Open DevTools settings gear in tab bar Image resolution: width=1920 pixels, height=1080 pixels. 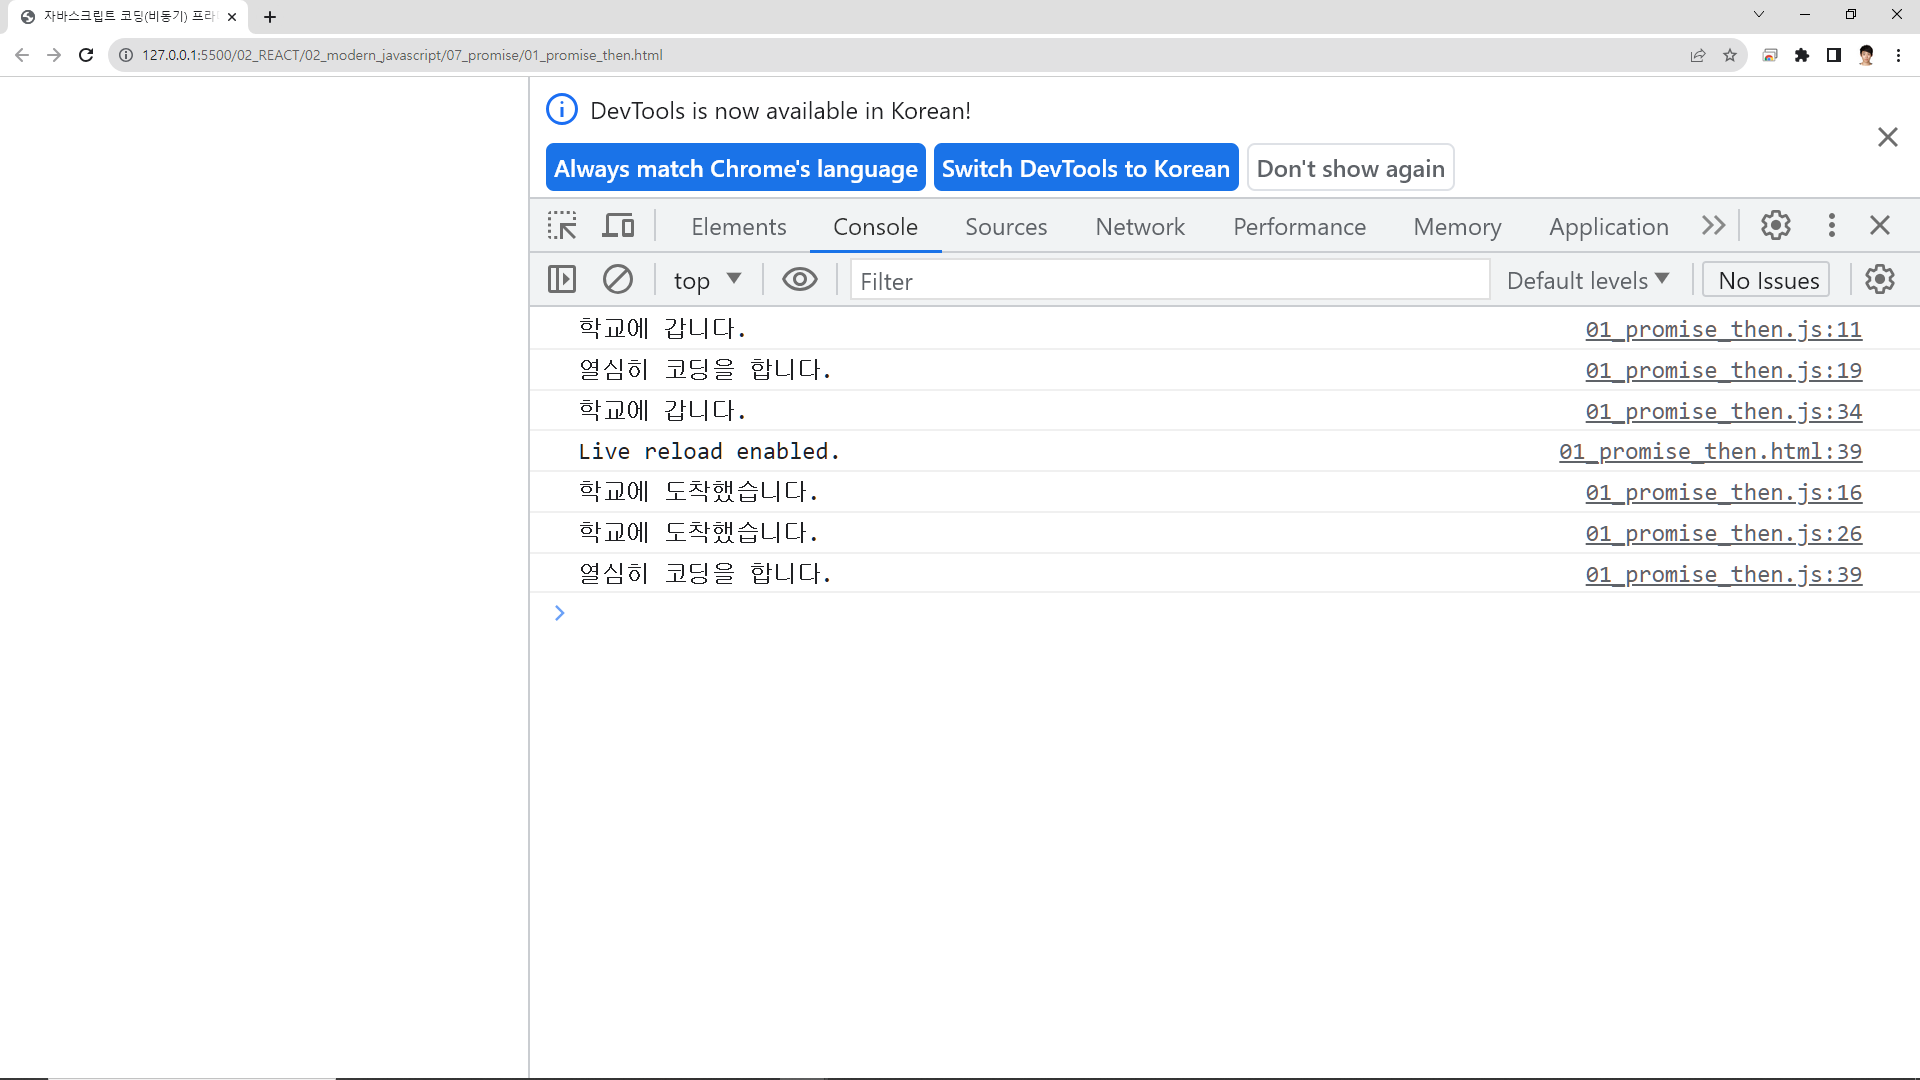1775,226
